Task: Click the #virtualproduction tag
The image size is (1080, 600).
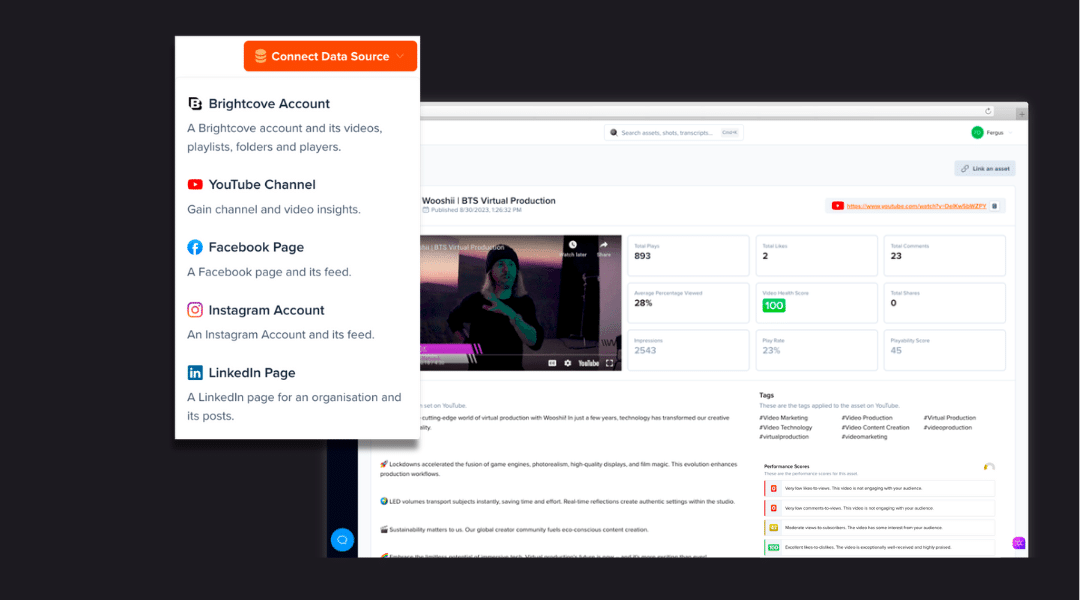Action: pos(784,437)
